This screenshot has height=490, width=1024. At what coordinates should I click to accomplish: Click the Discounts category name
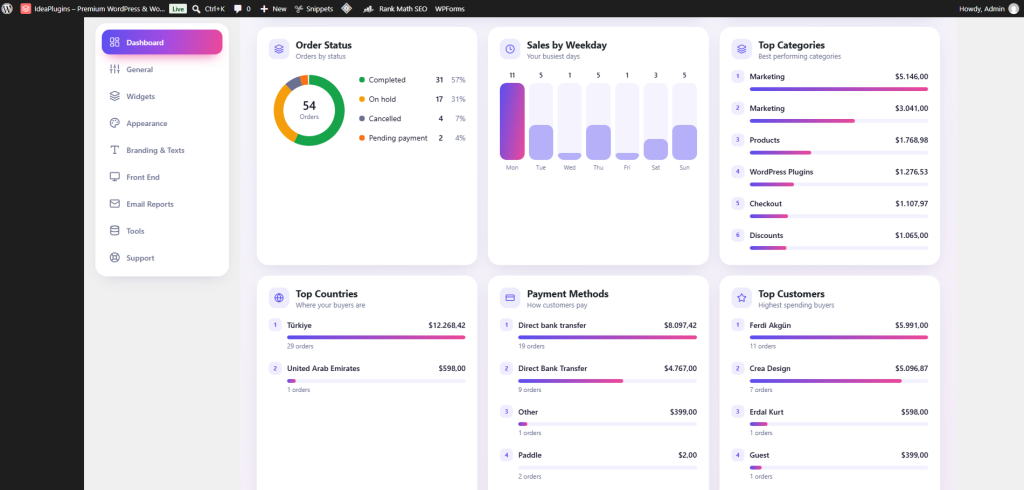767,235
